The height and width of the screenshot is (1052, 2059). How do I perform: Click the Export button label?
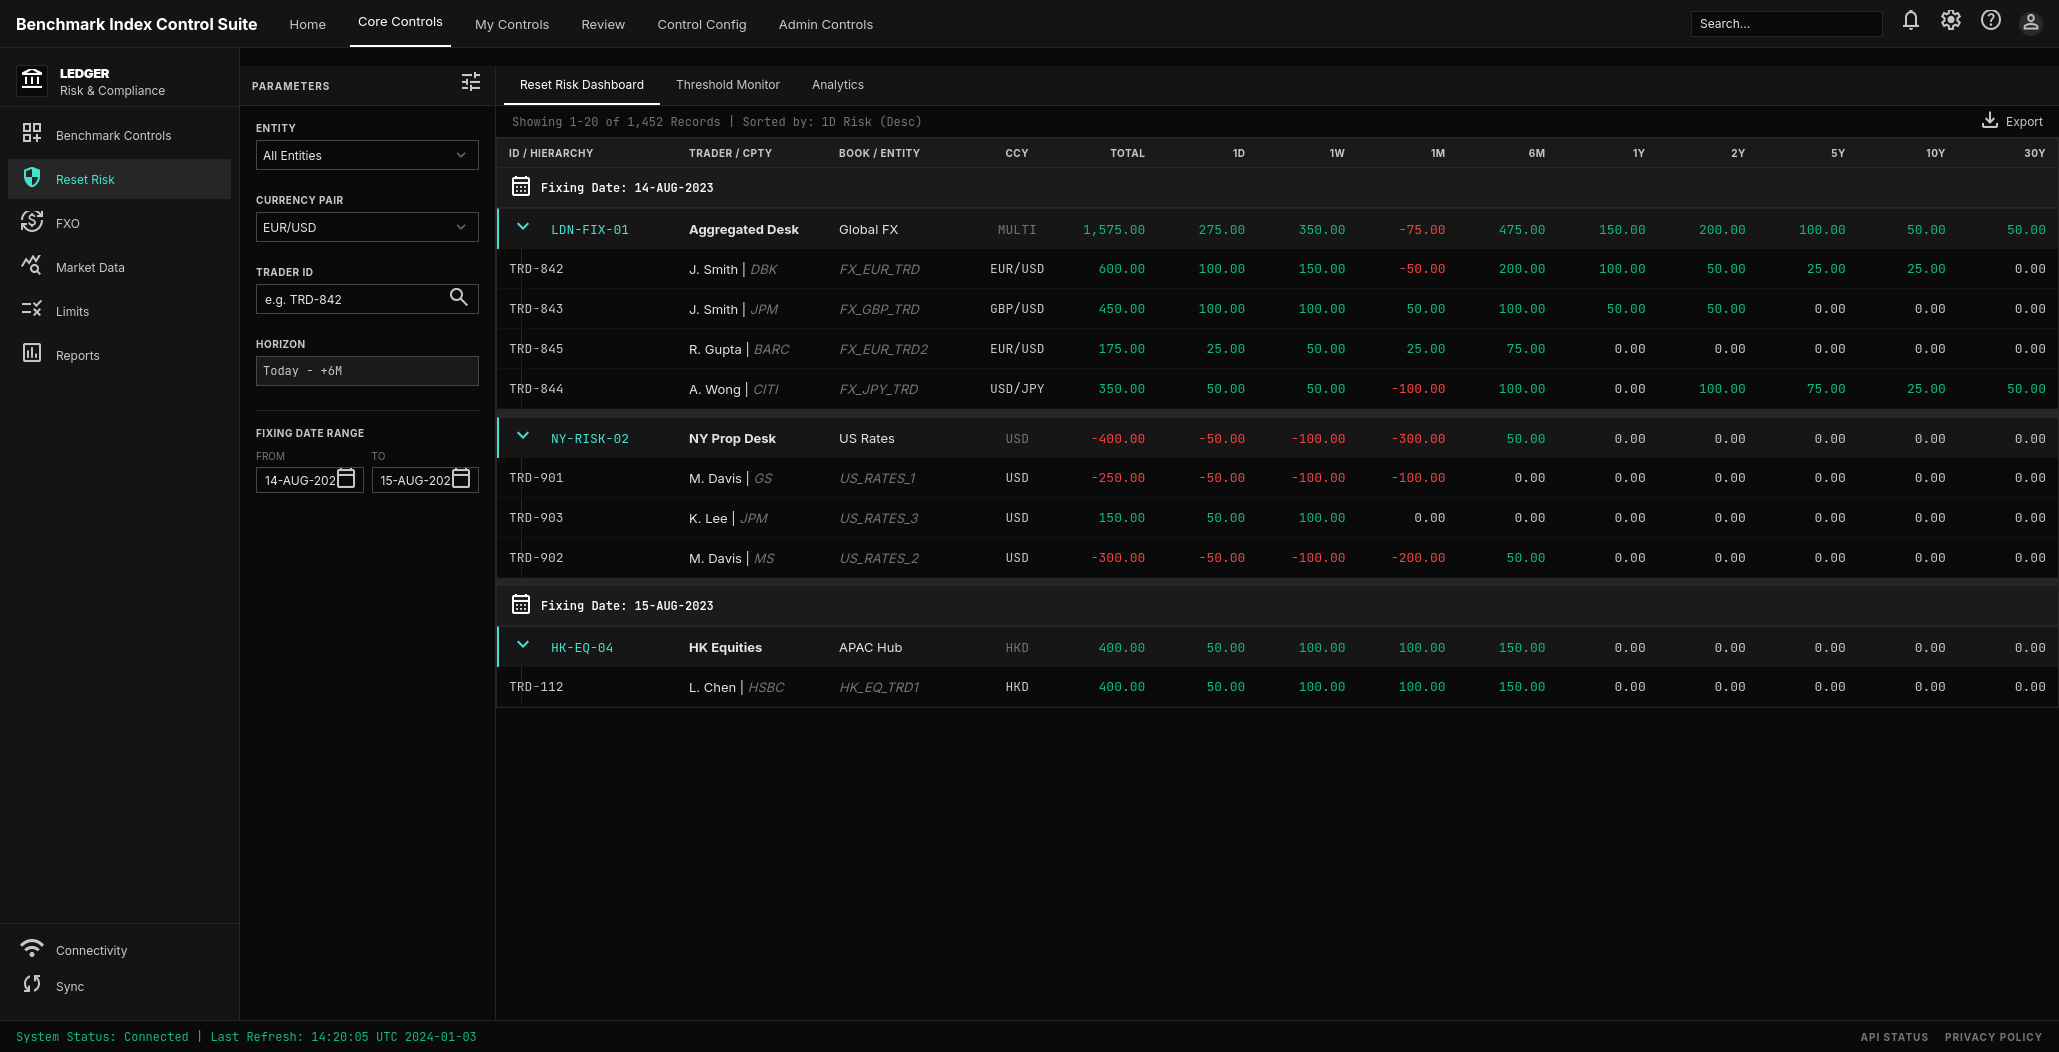2024,122
